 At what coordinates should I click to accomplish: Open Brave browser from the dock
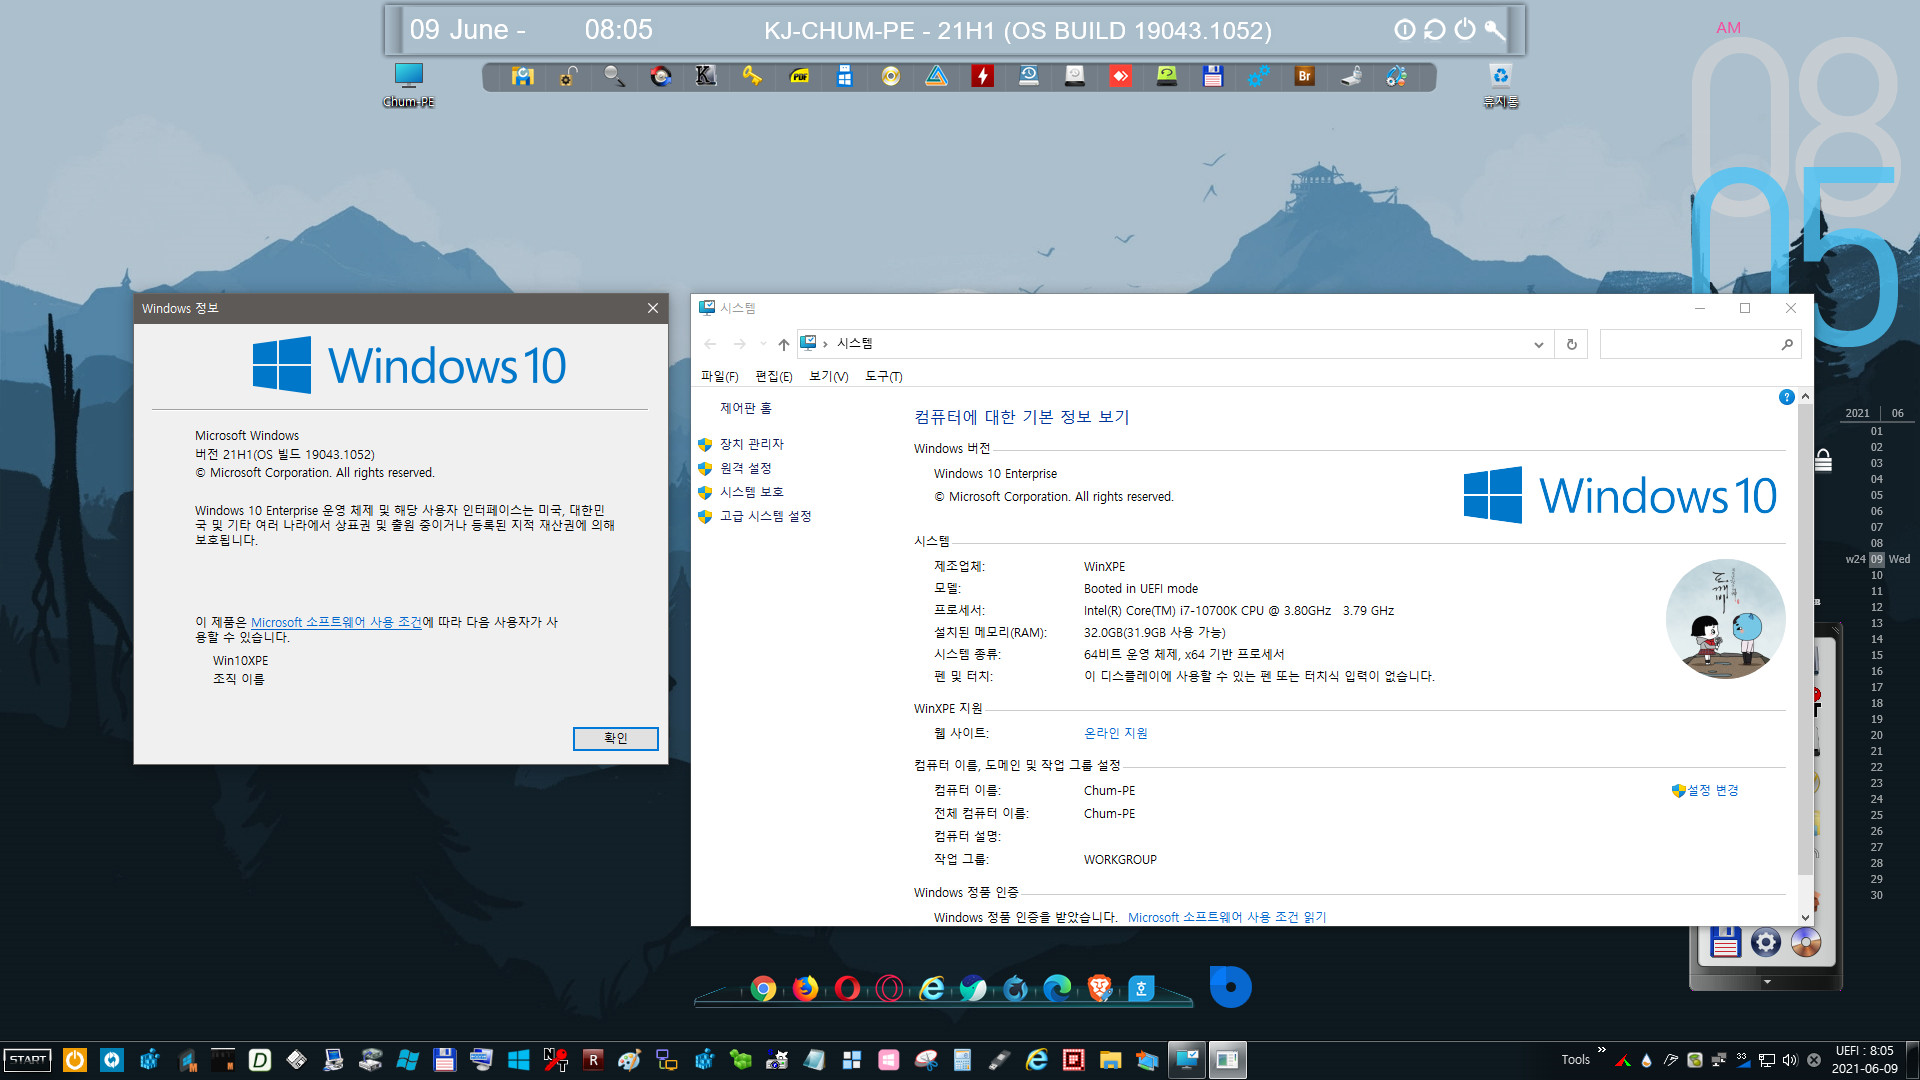pyautogui.click(x=1099, y=989)
